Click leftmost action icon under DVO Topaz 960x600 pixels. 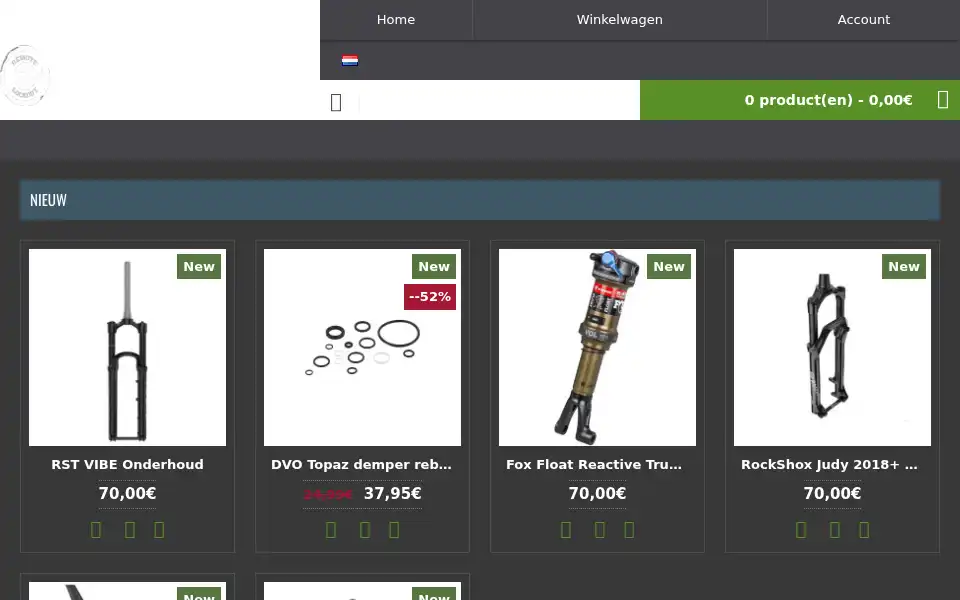pyautogui.click(x=331, y=530)
